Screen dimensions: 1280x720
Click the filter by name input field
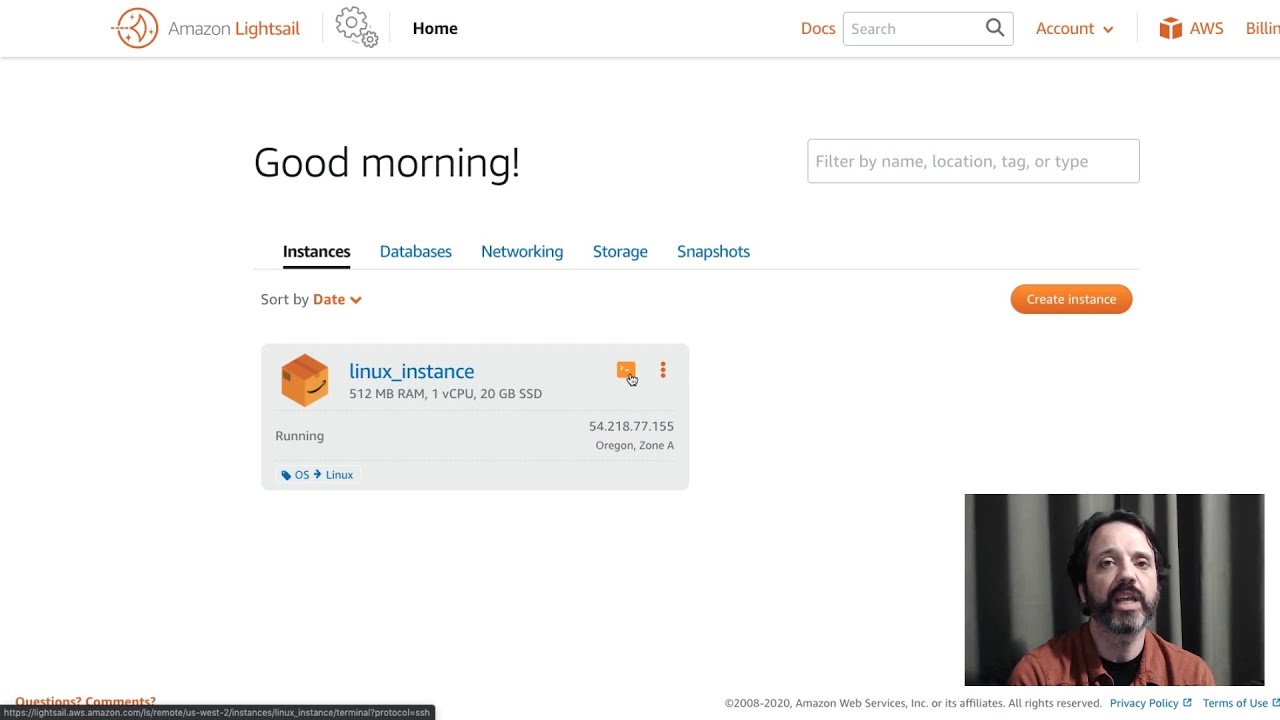point(972,161)
